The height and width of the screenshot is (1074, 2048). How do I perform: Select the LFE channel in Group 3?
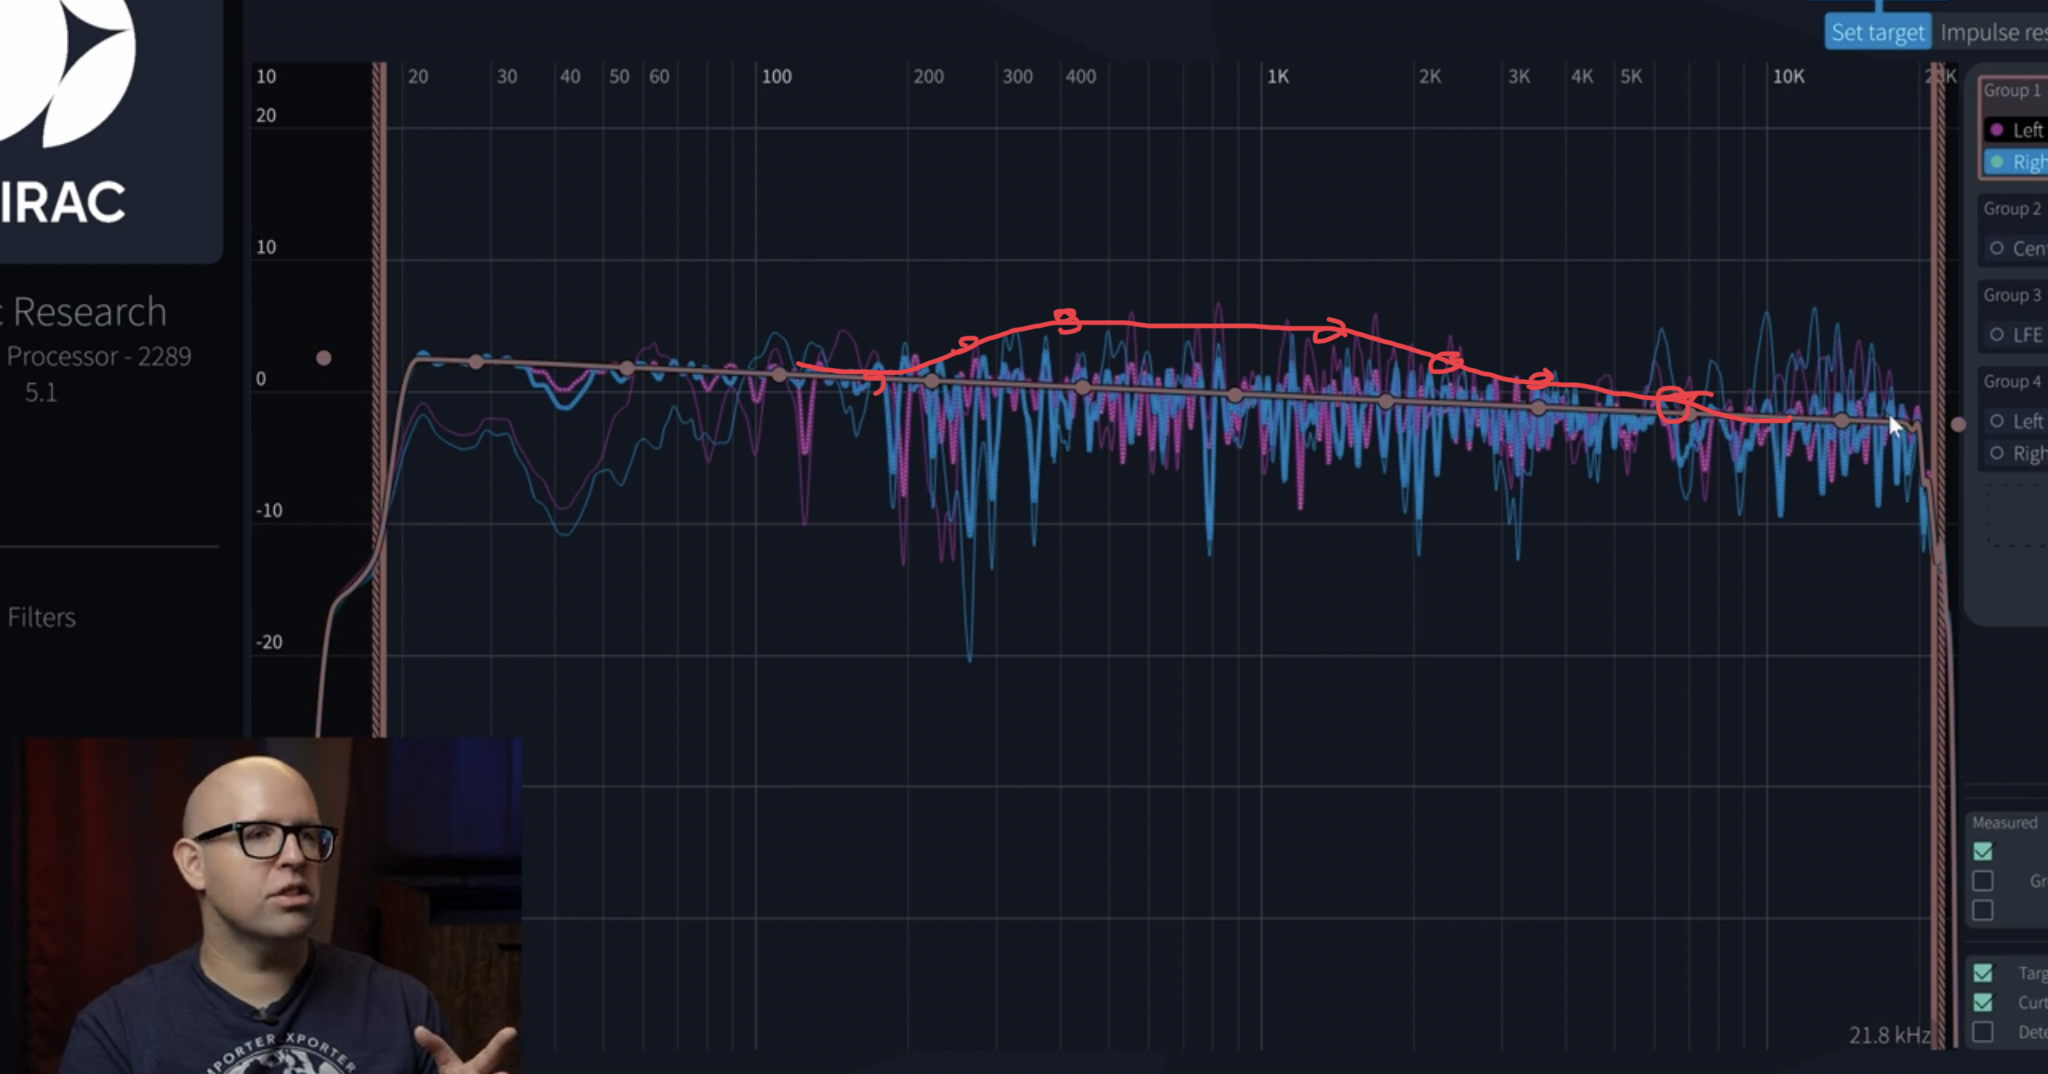(2016, 335)
